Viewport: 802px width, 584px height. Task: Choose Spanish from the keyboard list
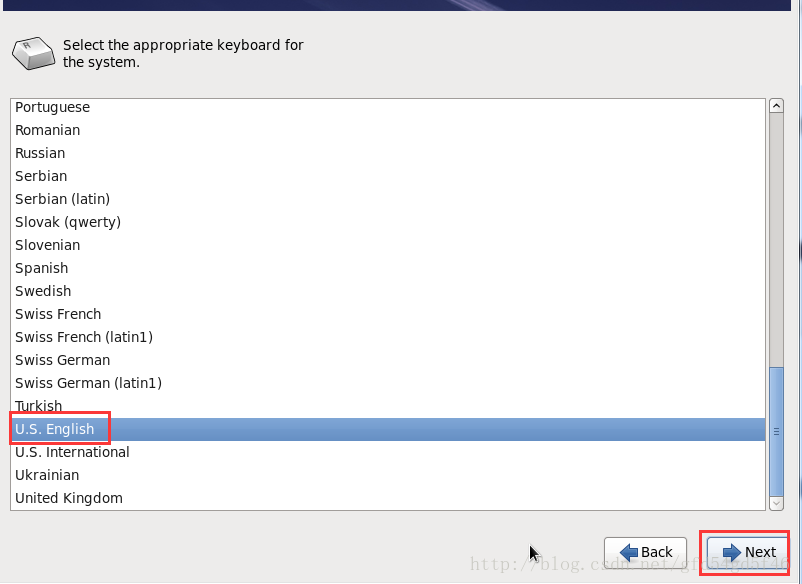pyautogui.click(x=42, y=268)
